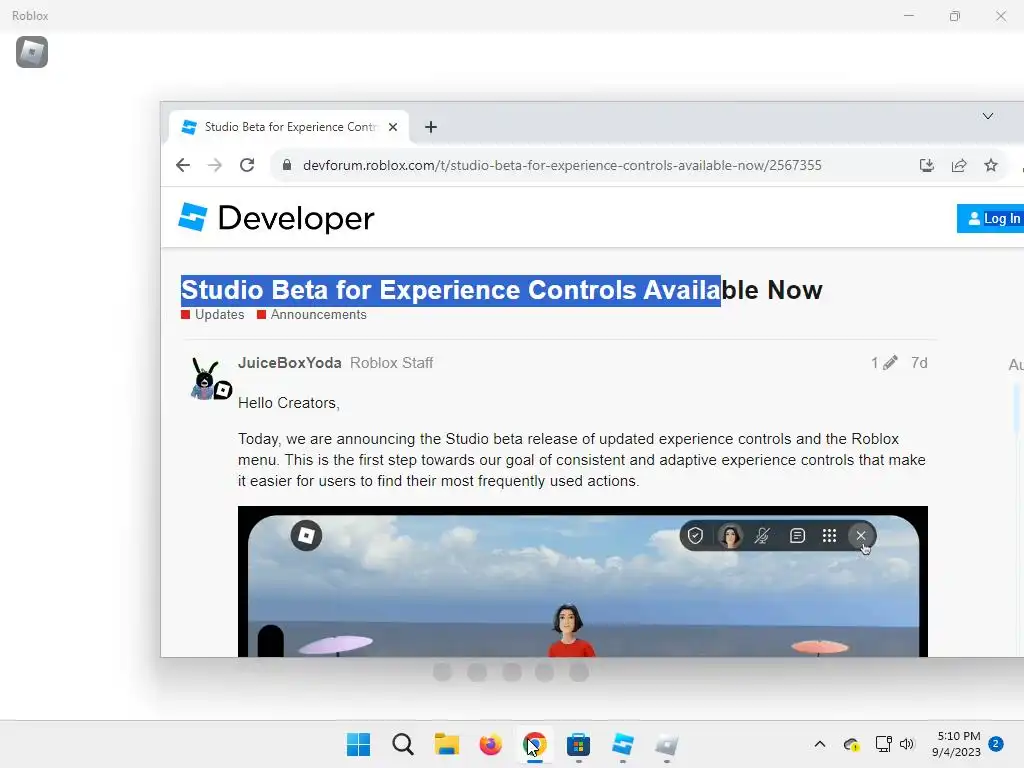Go back to the previous page

pyautogui.click(x=183, y=165)
